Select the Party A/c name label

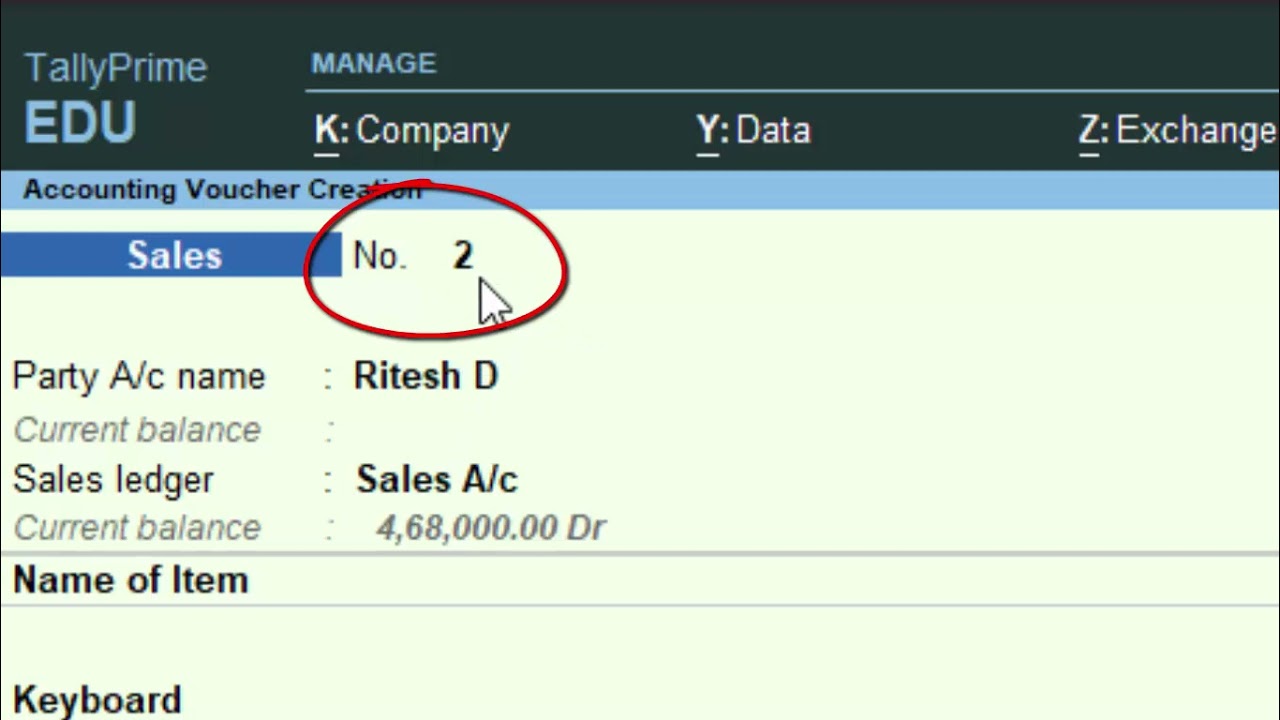click(139, 377)
